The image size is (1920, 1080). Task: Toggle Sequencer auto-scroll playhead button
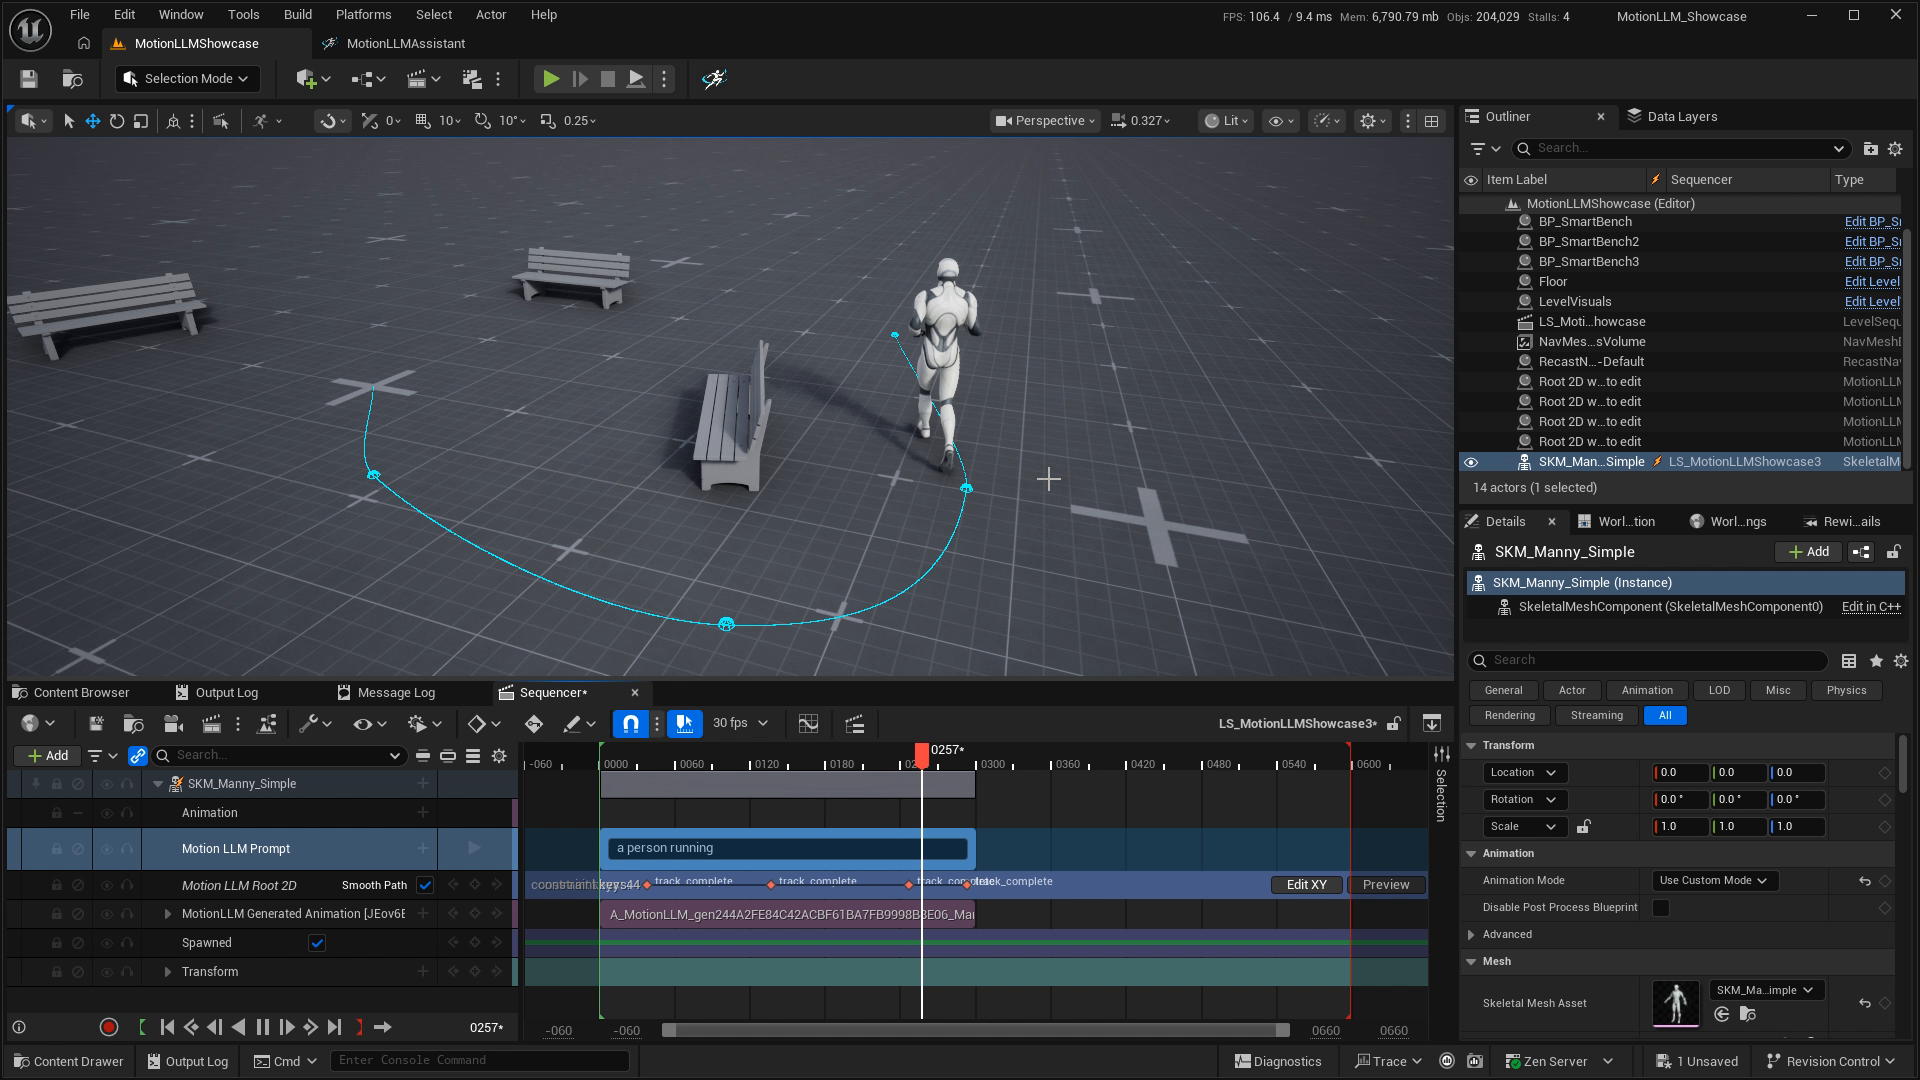click(684, 724)
